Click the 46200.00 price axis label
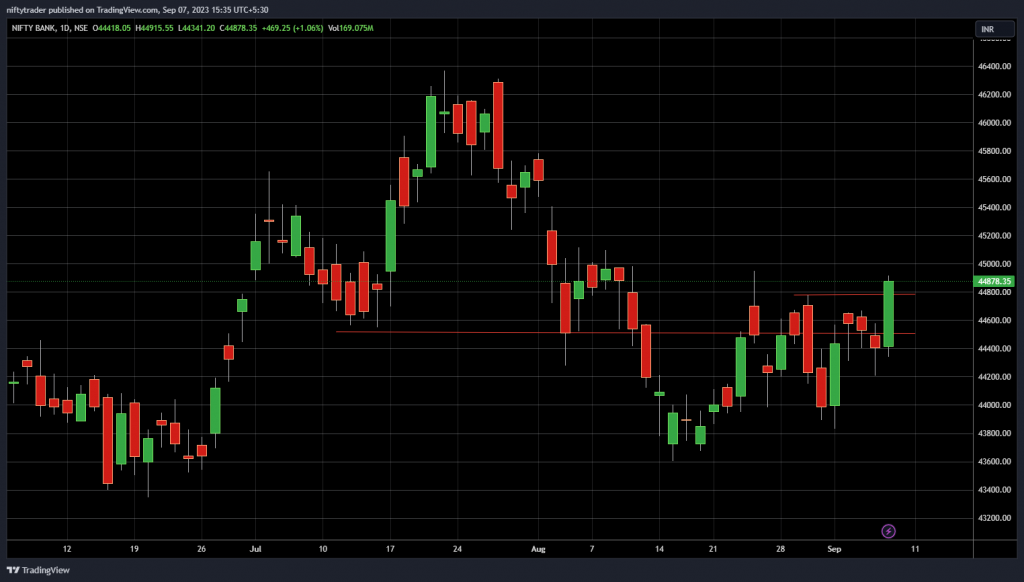Viewport: 1024px width, 582px height. click(x=994, y=95)
